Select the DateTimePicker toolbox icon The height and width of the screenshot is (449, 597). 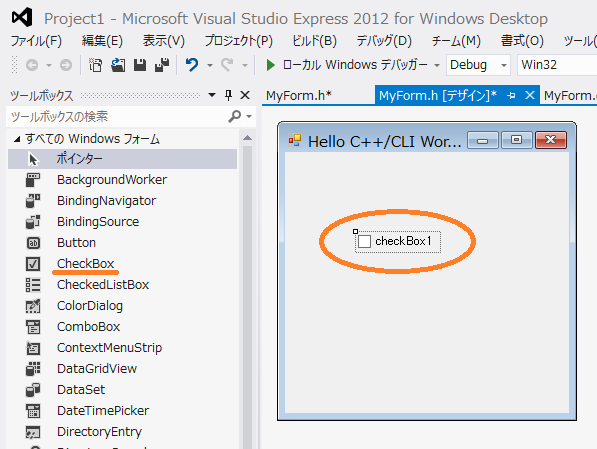pyautogui.click(x=33, y=411)
